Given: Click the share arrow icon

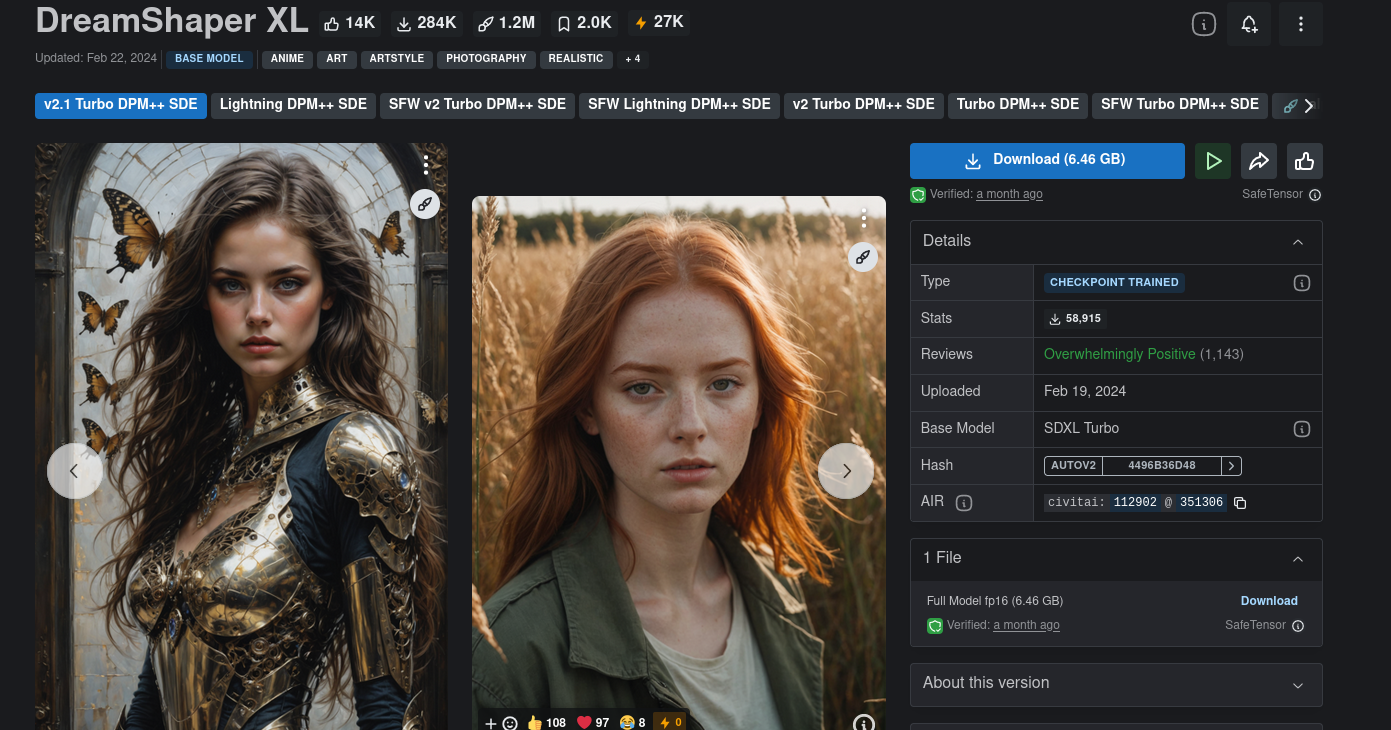Looking at the screenshot, I should click(x=1259, y=161).
